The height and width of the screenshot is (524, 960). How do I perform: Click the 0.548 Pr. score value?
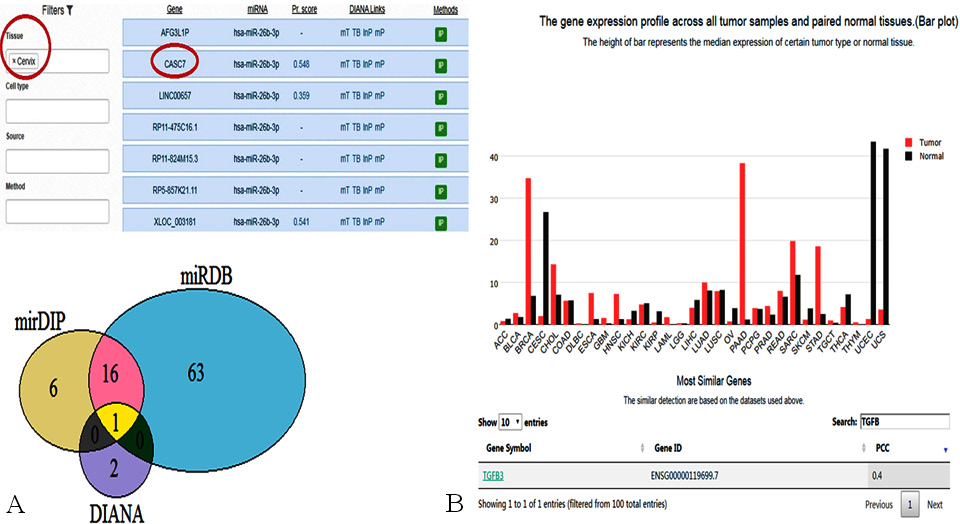pos(301,64)
